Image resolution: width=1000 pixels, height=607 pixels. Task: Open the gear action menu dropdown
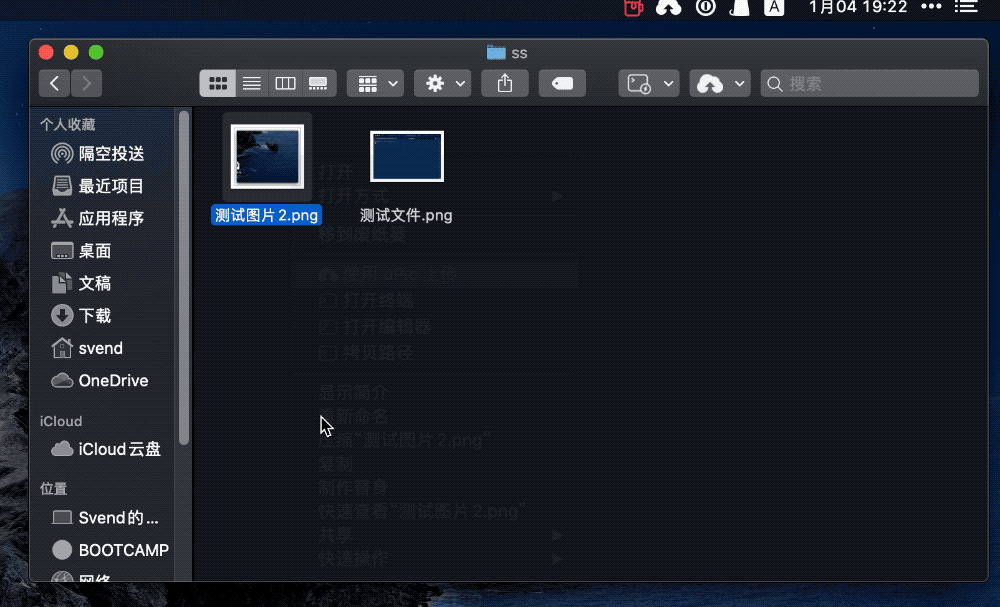coord(443,84)
